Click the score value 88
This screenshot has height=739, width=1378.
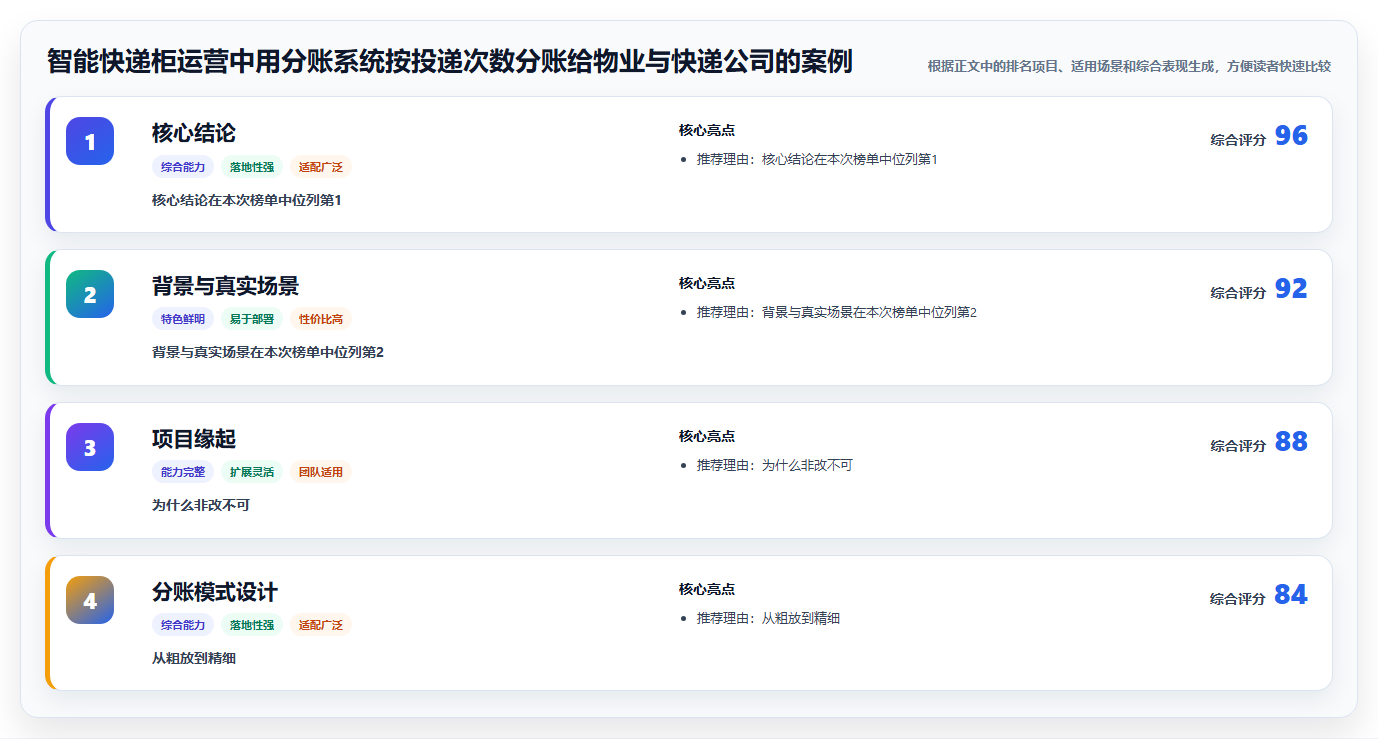point(1291,442)
